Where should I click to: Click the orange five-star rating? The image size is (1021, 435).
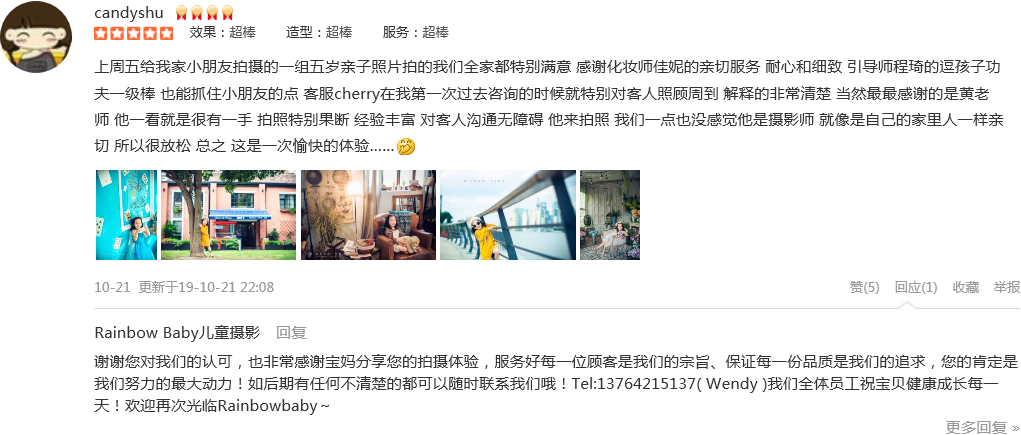pyautogui.click(x=133, y=33)
